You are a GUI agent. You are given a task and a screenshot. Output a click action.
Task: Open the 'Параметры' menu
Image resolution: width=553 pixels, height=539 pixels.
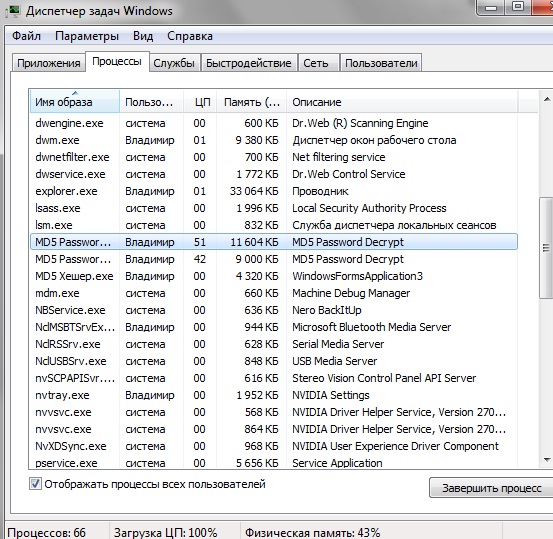pos(87,36)
